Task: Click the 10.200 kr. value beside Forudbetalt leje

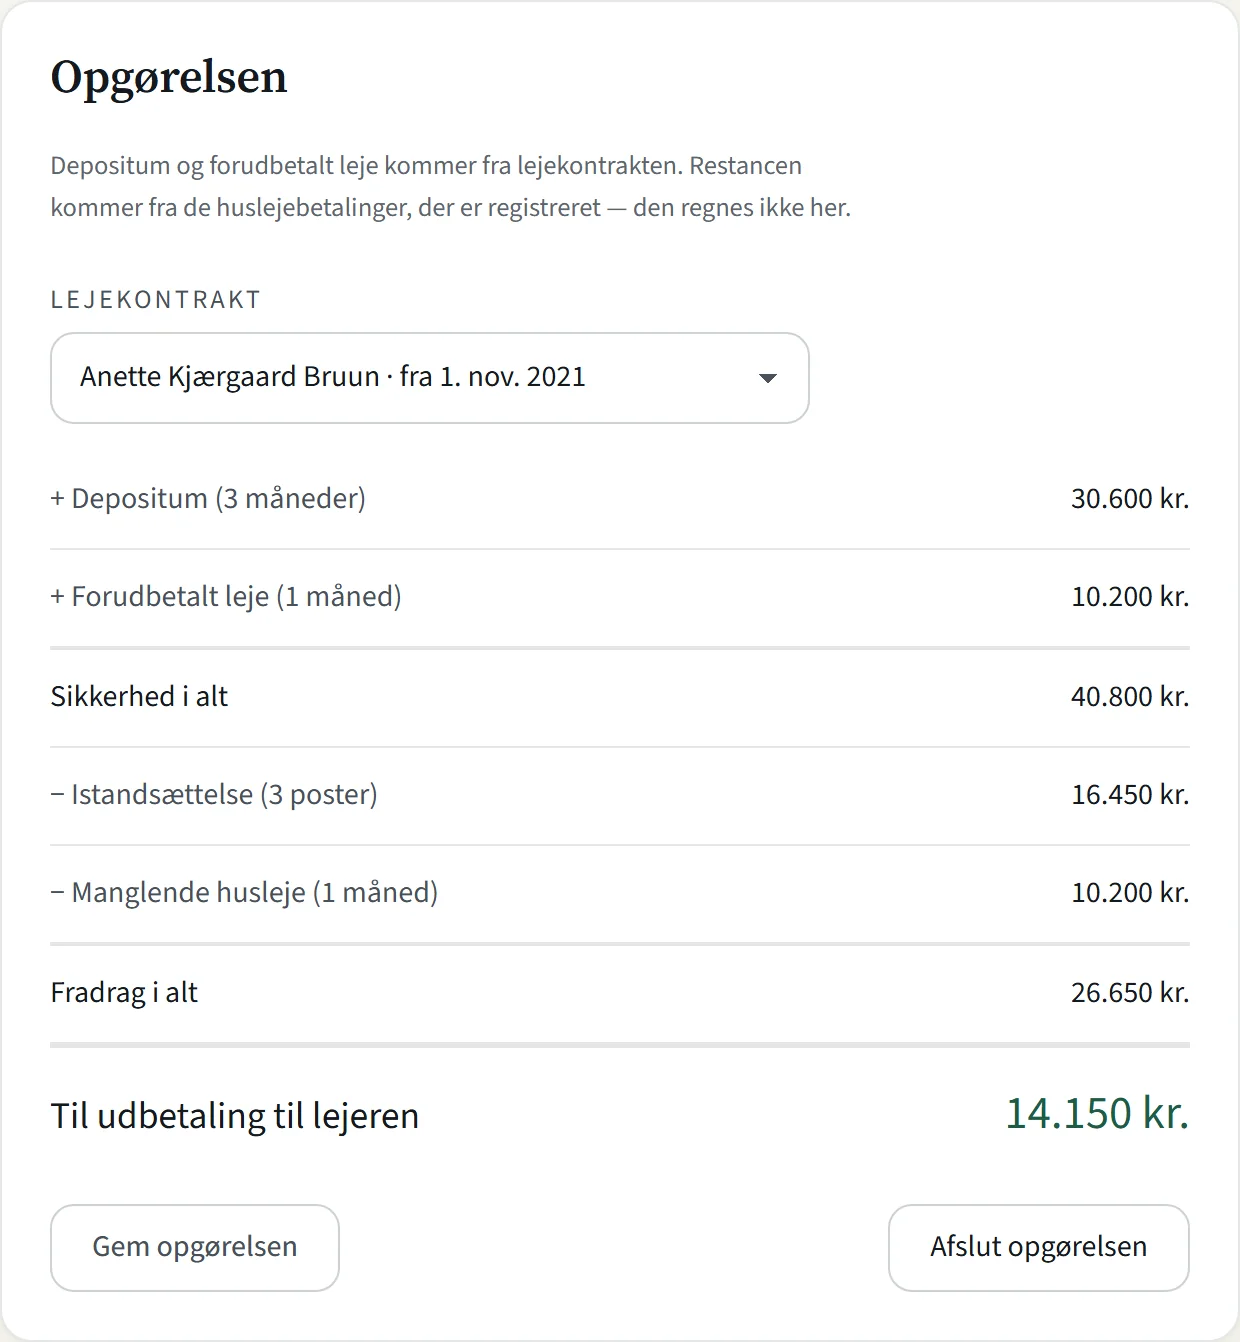Action: (1130, 596)
